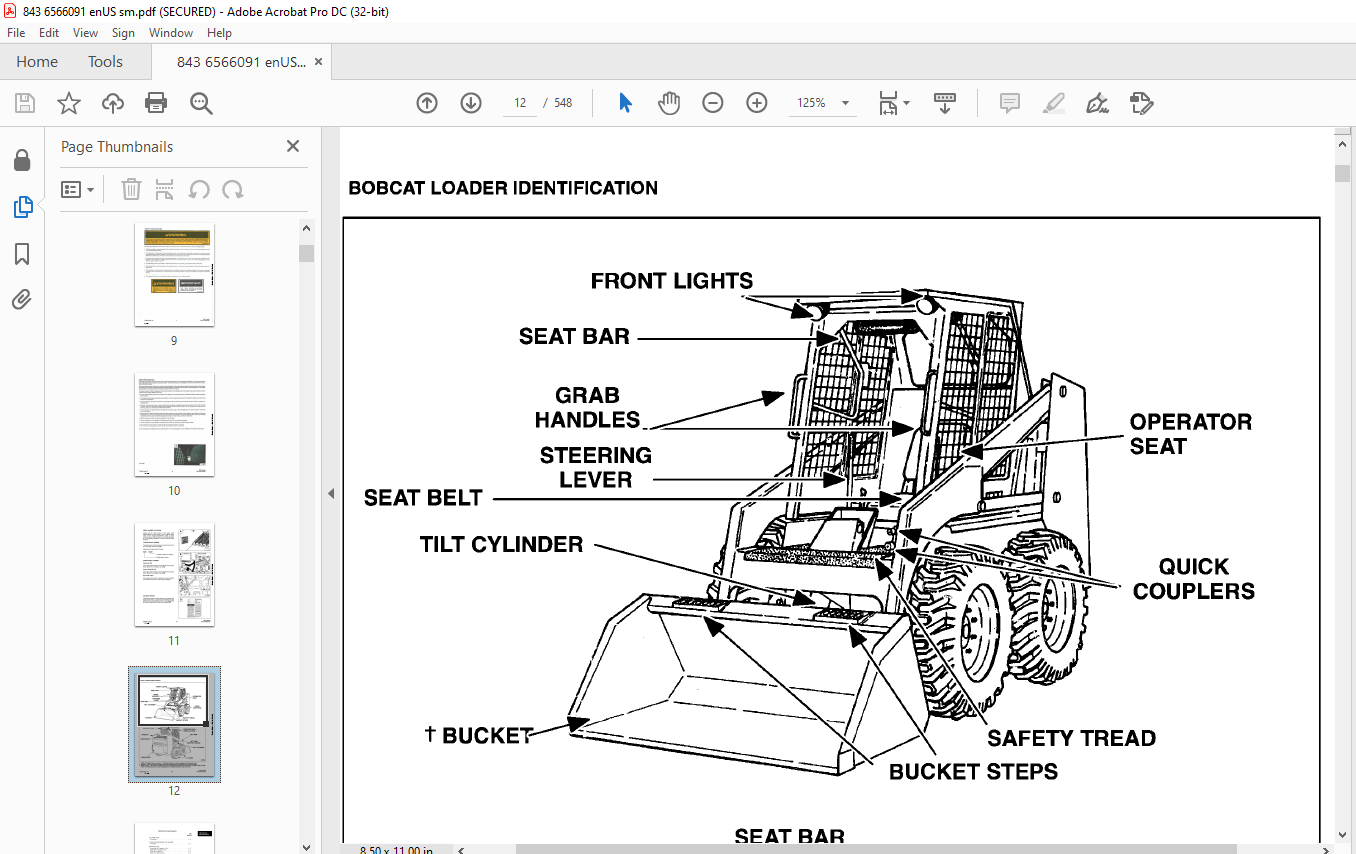Click the page number field showing 12

pos(520,103)
